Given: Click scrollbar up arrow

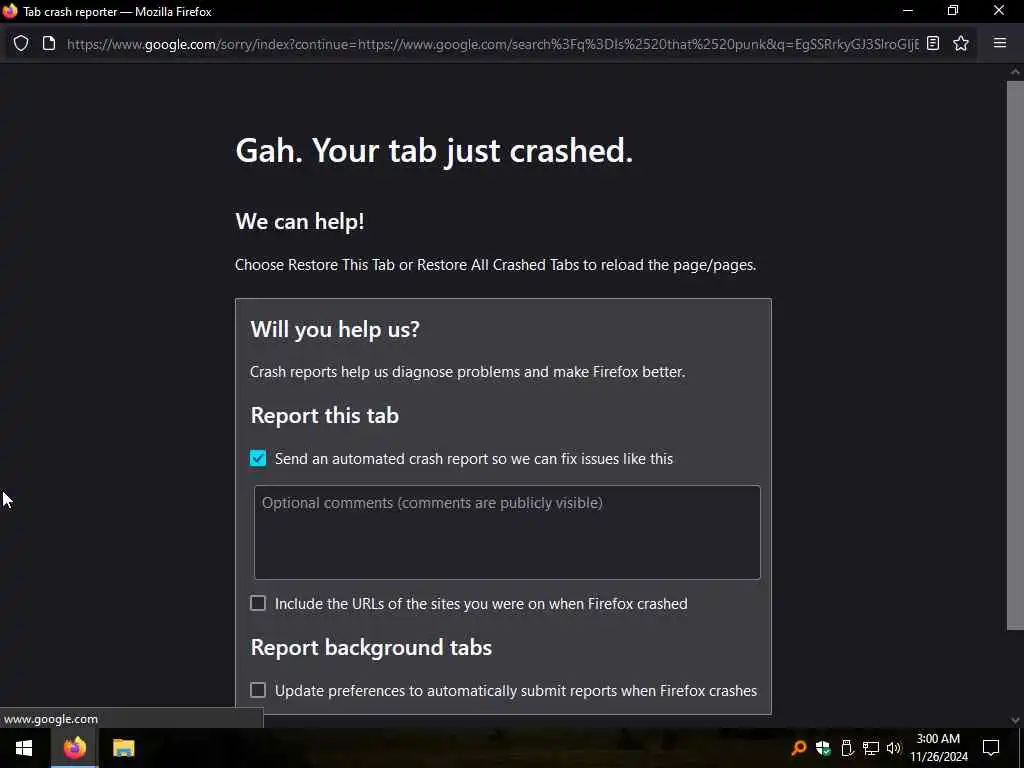Looking at the screenshot, I should (x=1015, y=72).
